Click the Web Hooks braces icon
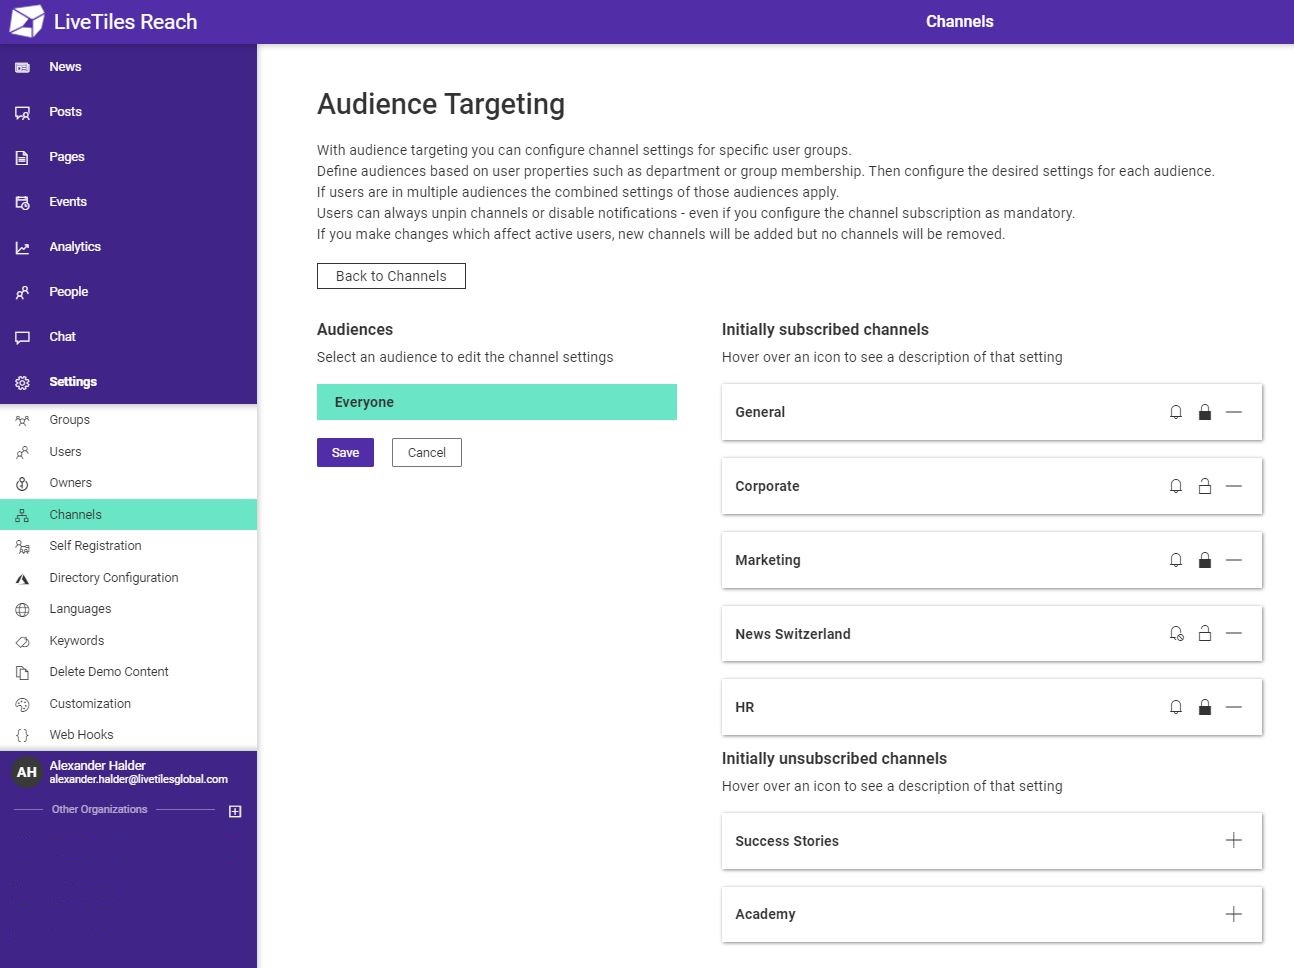Screen dimensions: 1294x968 22,735
